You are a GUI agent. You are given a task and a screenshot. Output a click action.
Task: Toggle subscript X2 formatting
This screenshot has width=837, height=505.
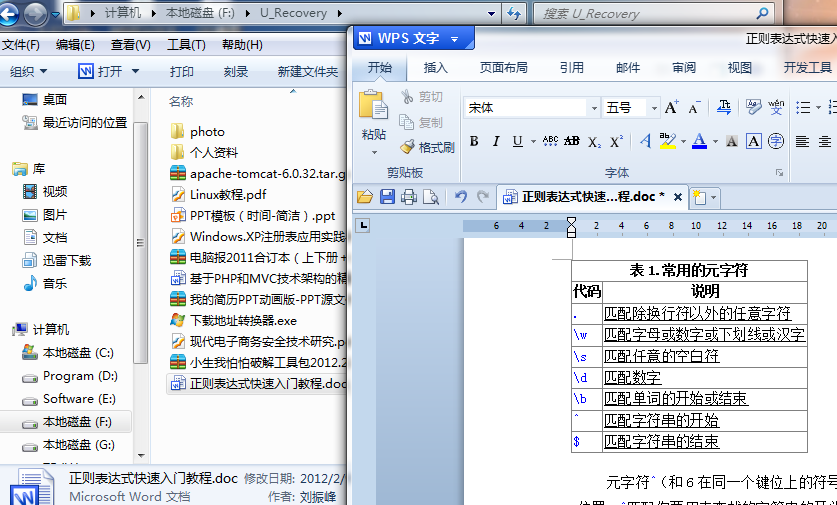tap(594, 141)
